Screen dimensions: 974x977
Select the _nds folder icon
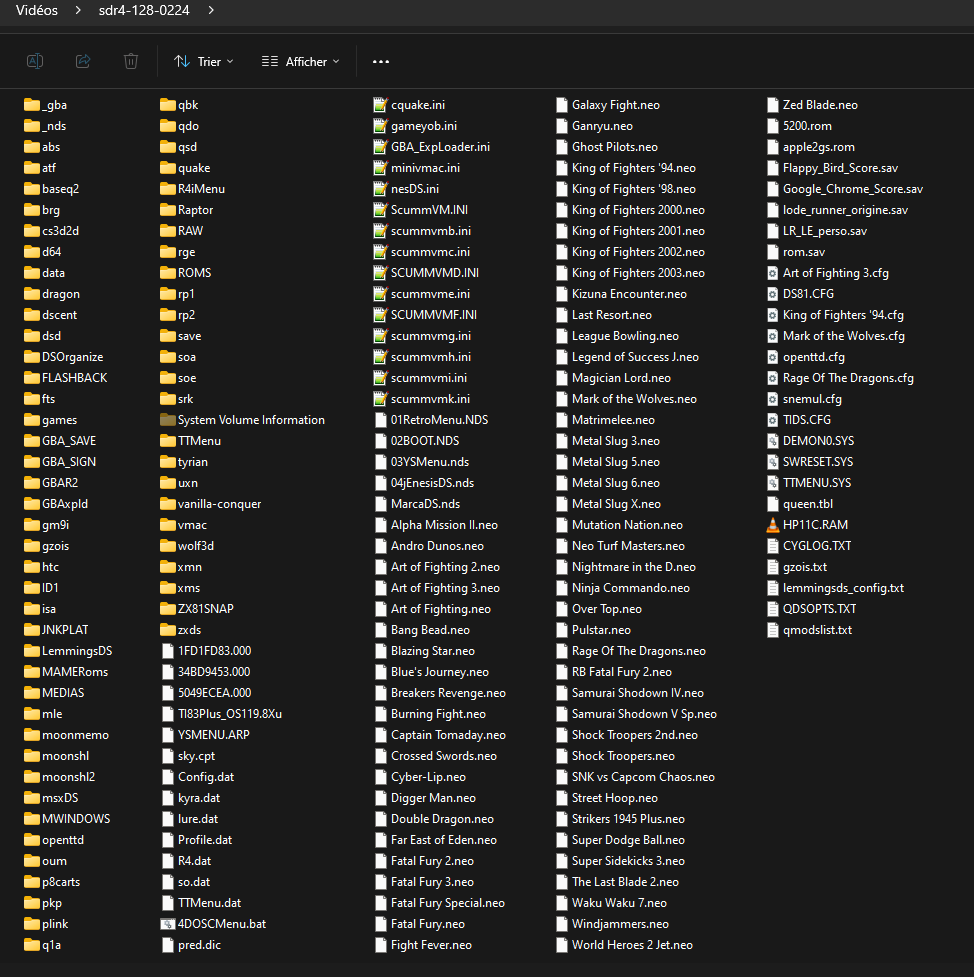[32, 126]
